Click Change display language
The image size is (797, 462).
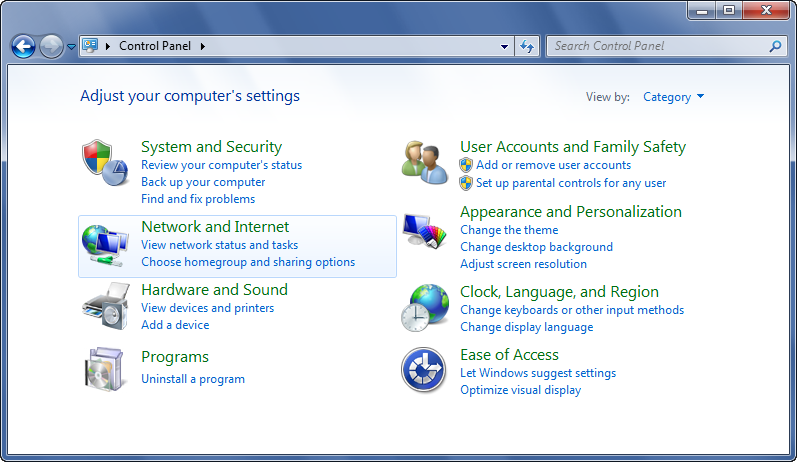coord(527,327)
